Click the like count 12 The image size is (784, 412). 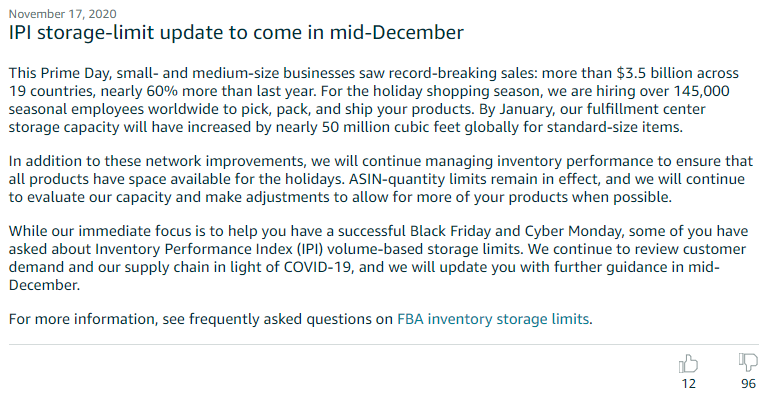point(688,384)
